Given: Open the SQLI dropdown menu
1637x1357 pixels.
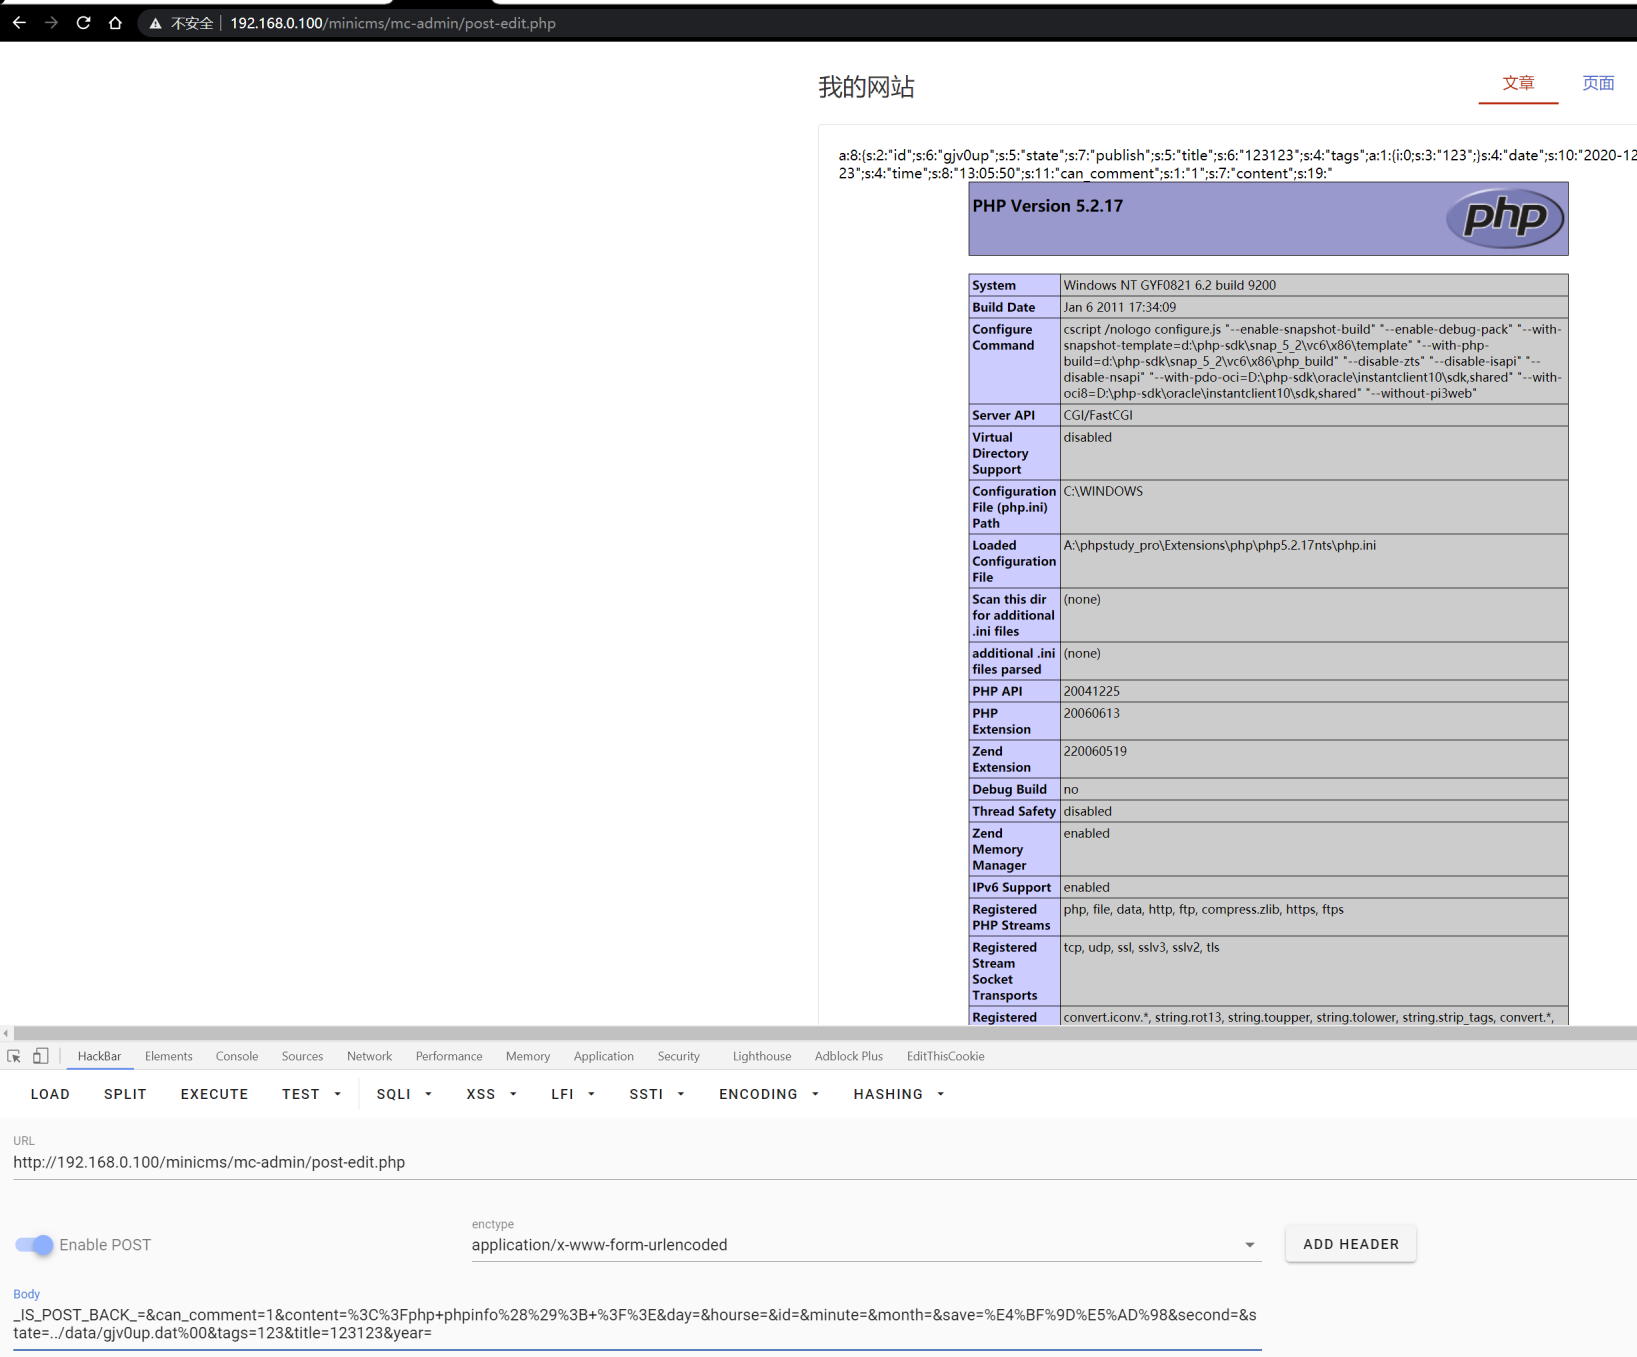Looking at the screenshot, I should point(403,1094).
